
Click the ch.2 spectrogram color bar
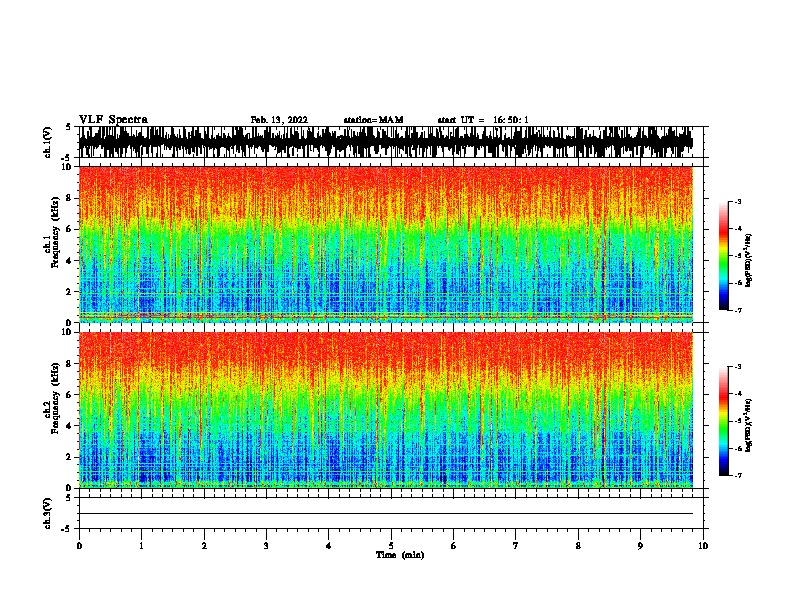[x=724, y=421]
